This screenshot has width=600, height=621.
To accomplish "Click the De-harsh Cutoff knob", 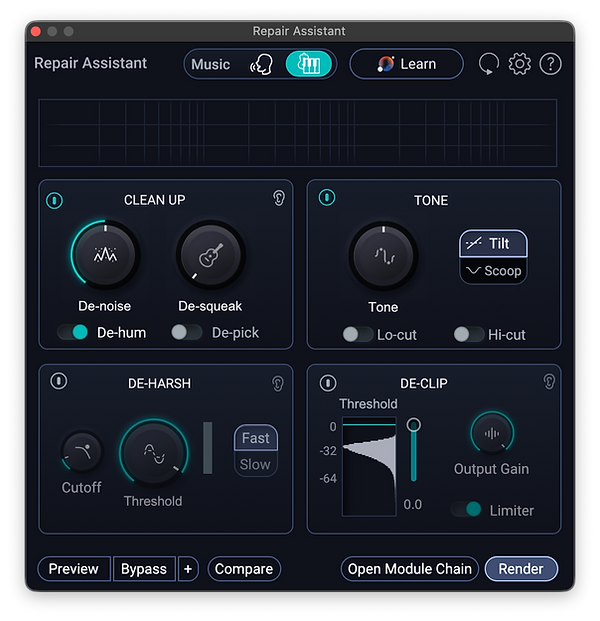I will pos(82,451).
